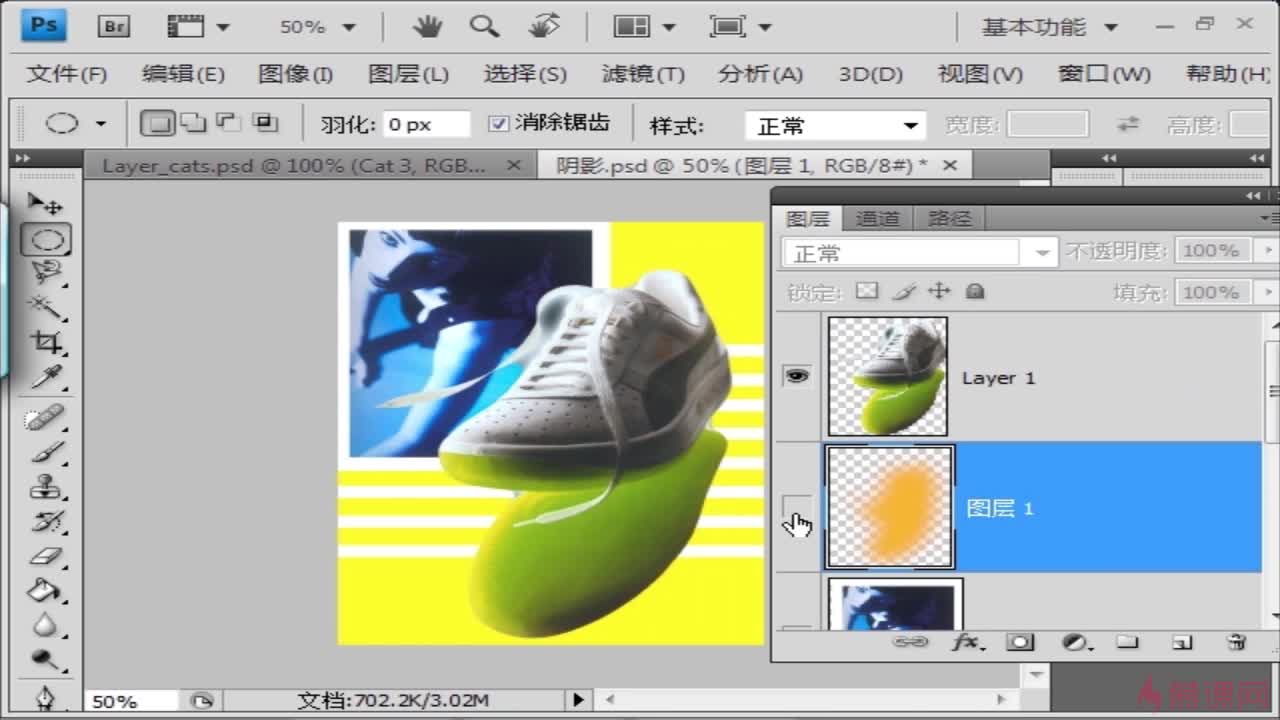
Task: Create new adjustment layer icon
Action: [1075, 642]
